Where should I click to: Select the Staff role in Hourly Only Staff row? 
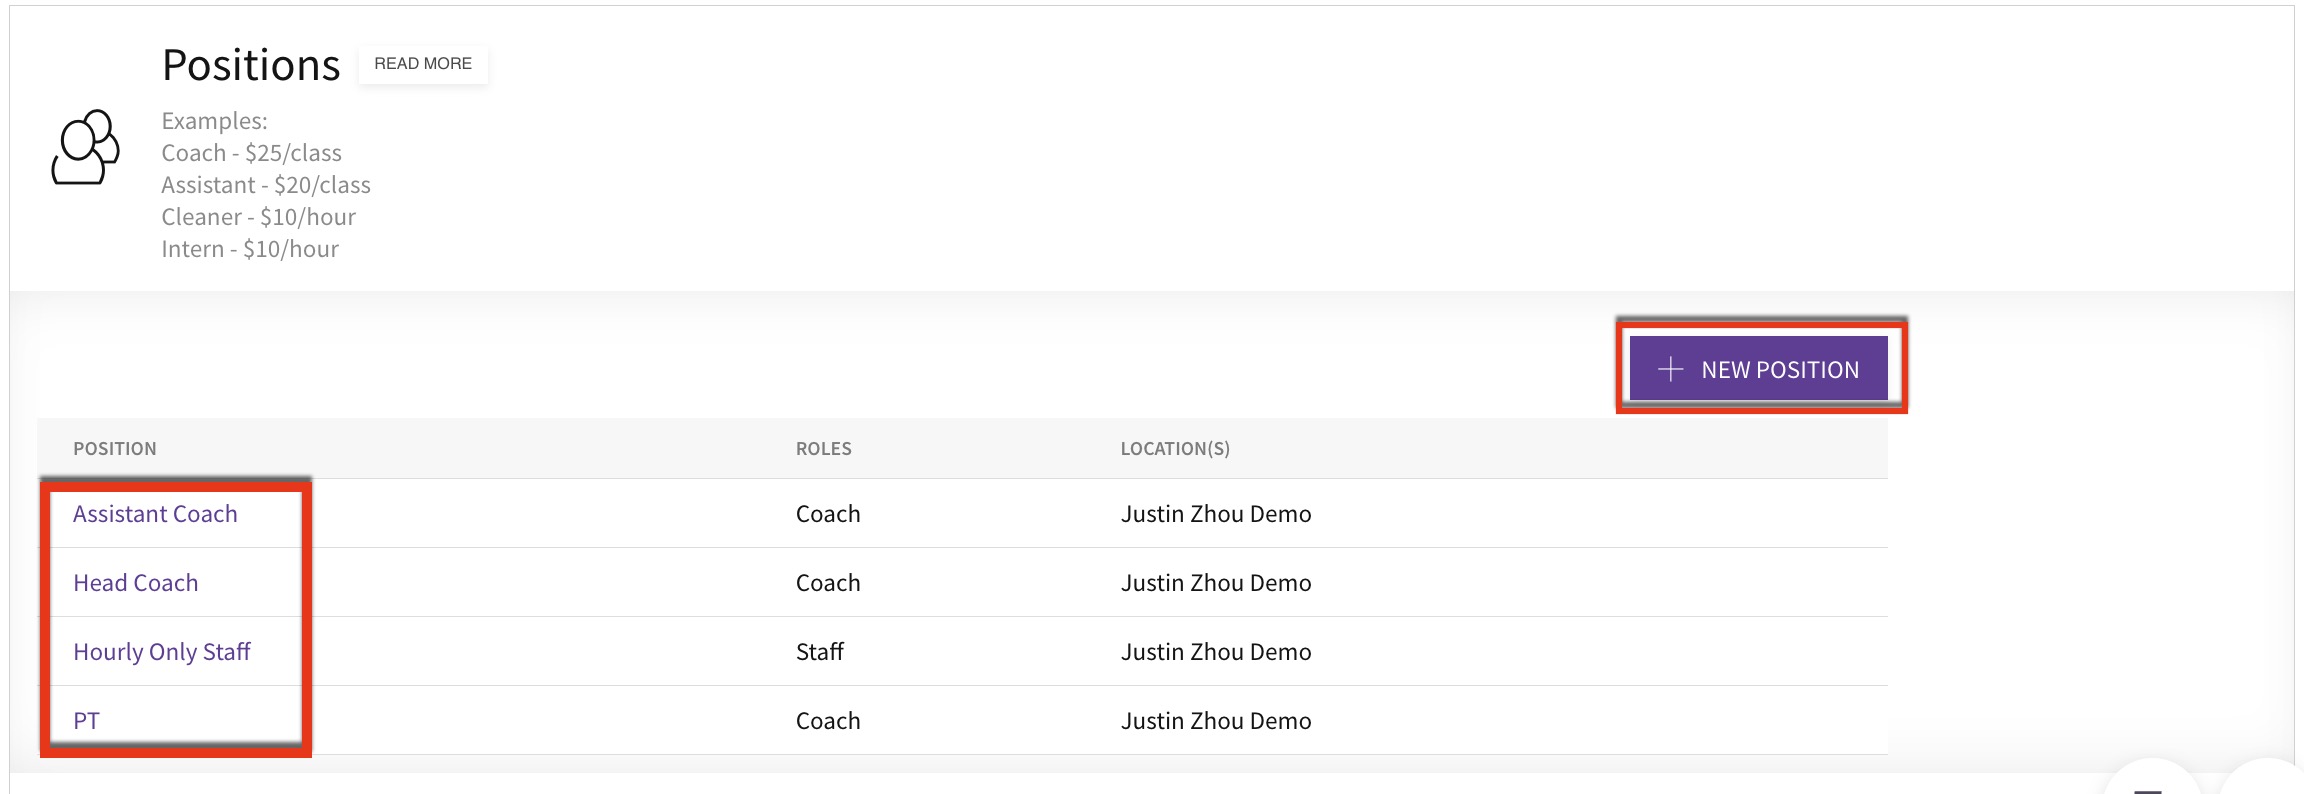pyautogui.click(x=820, y=652)
